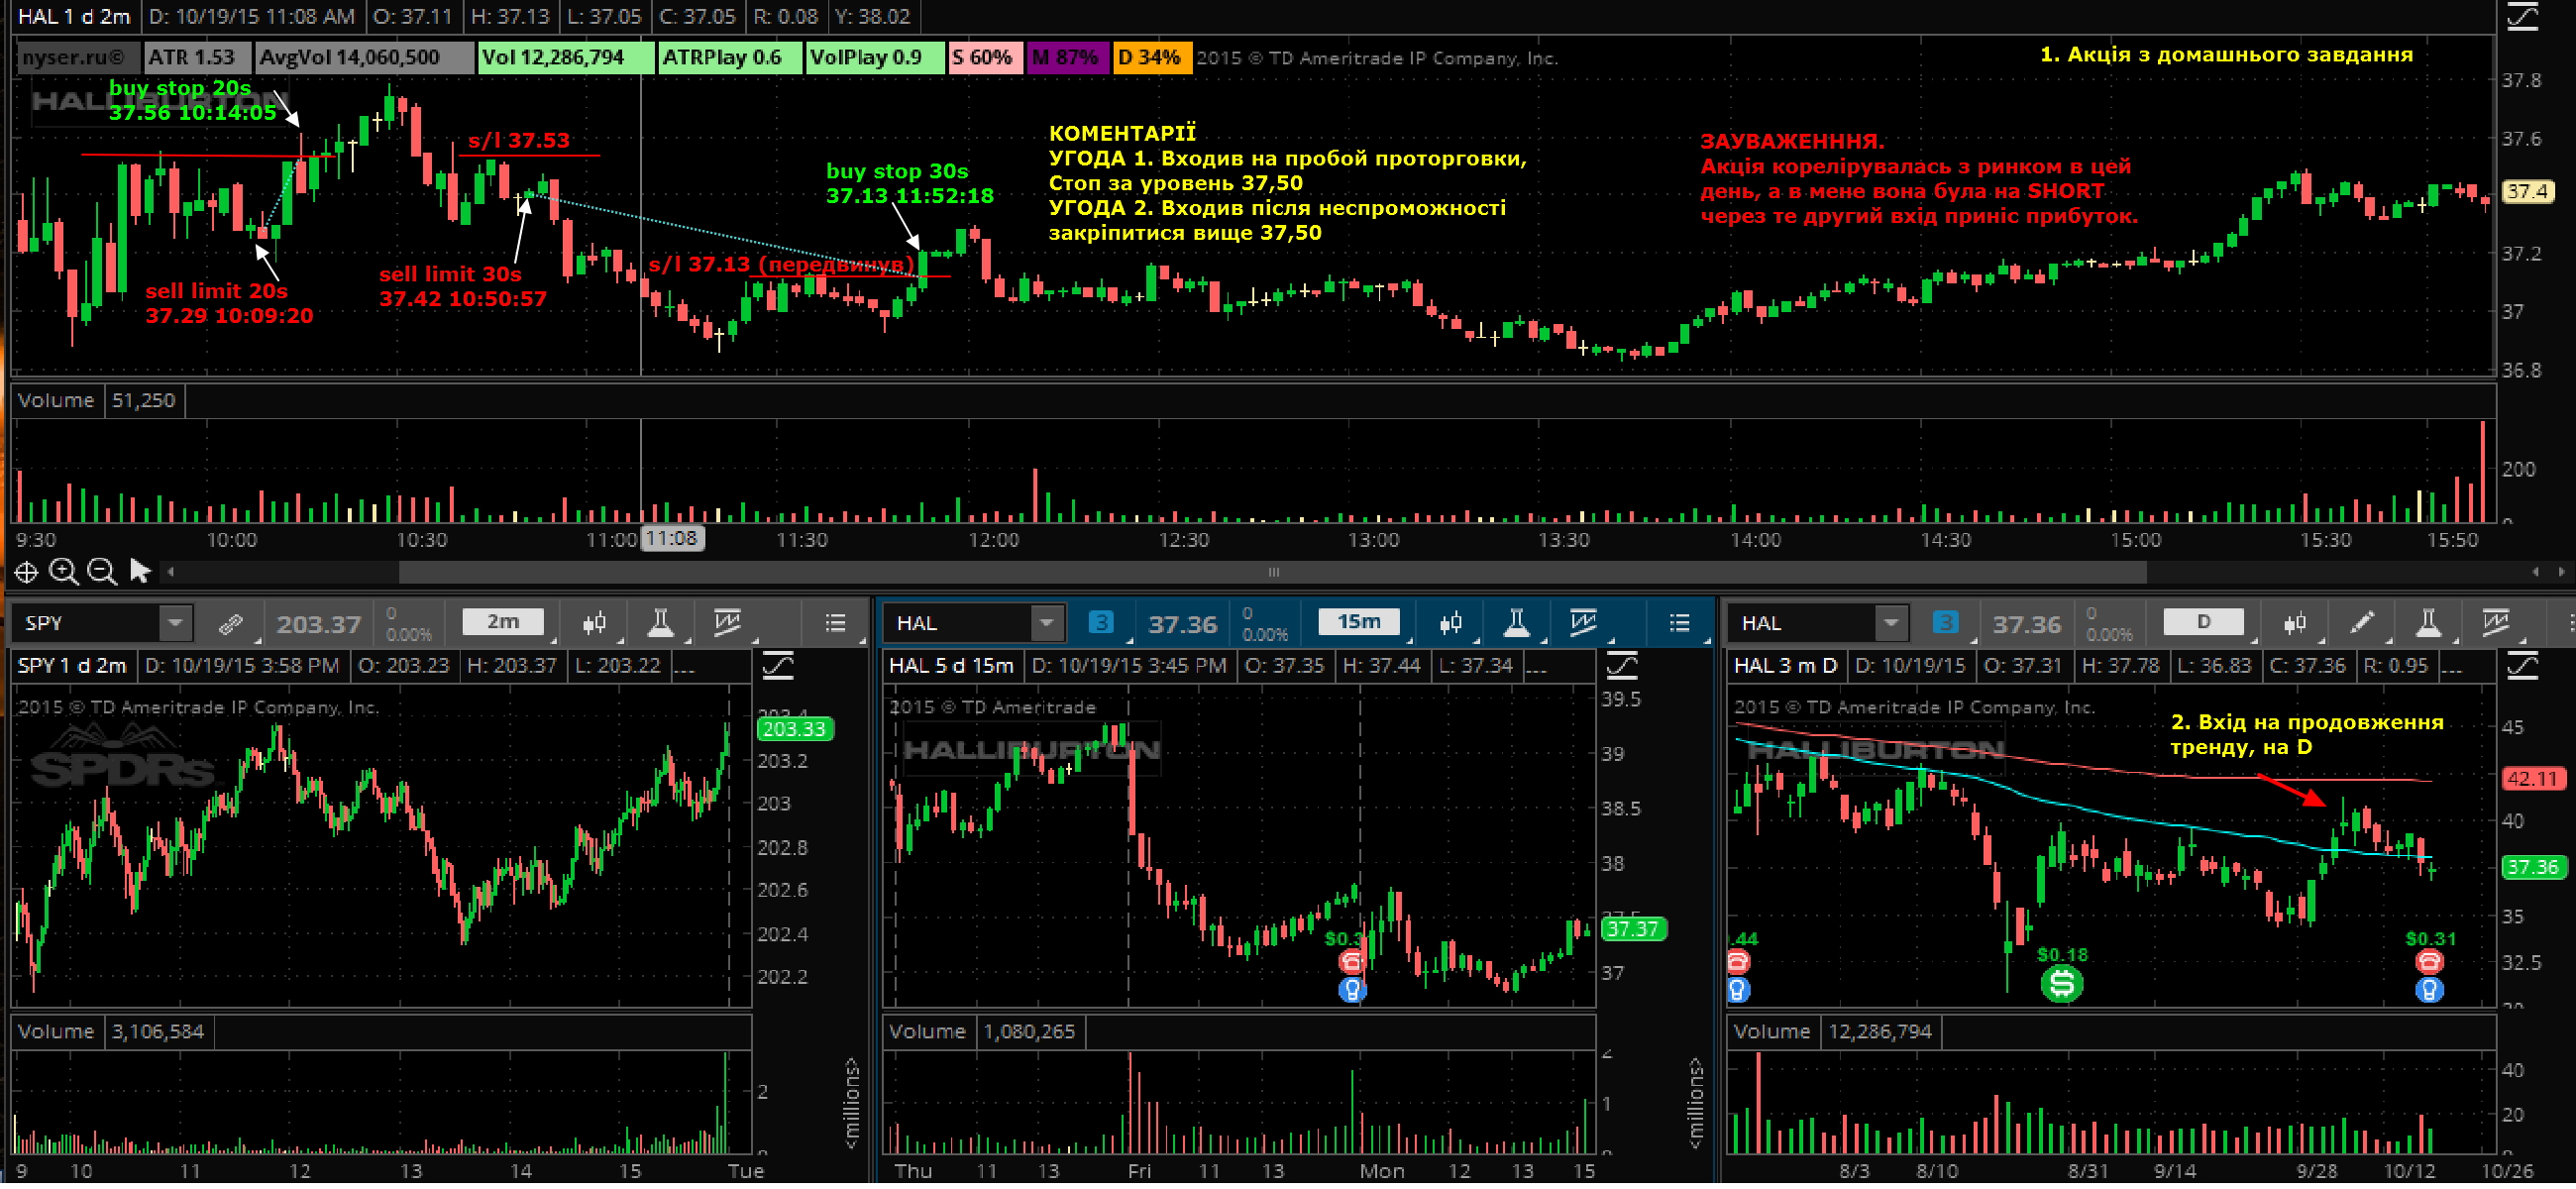Expand the ellipsis after R: 0.95 in daily header
Viewport: 2576px width, 1189px height.
pyautogui.click(x=2451, y=669)
